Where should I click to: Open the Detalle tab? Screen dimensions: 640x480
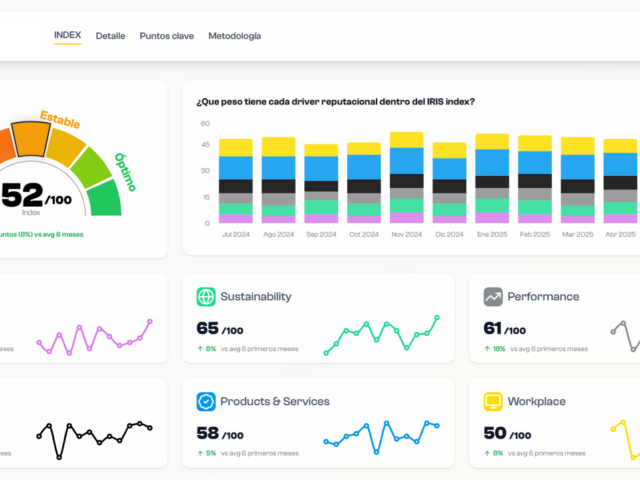pyautogui.click(x=110, y=36)
